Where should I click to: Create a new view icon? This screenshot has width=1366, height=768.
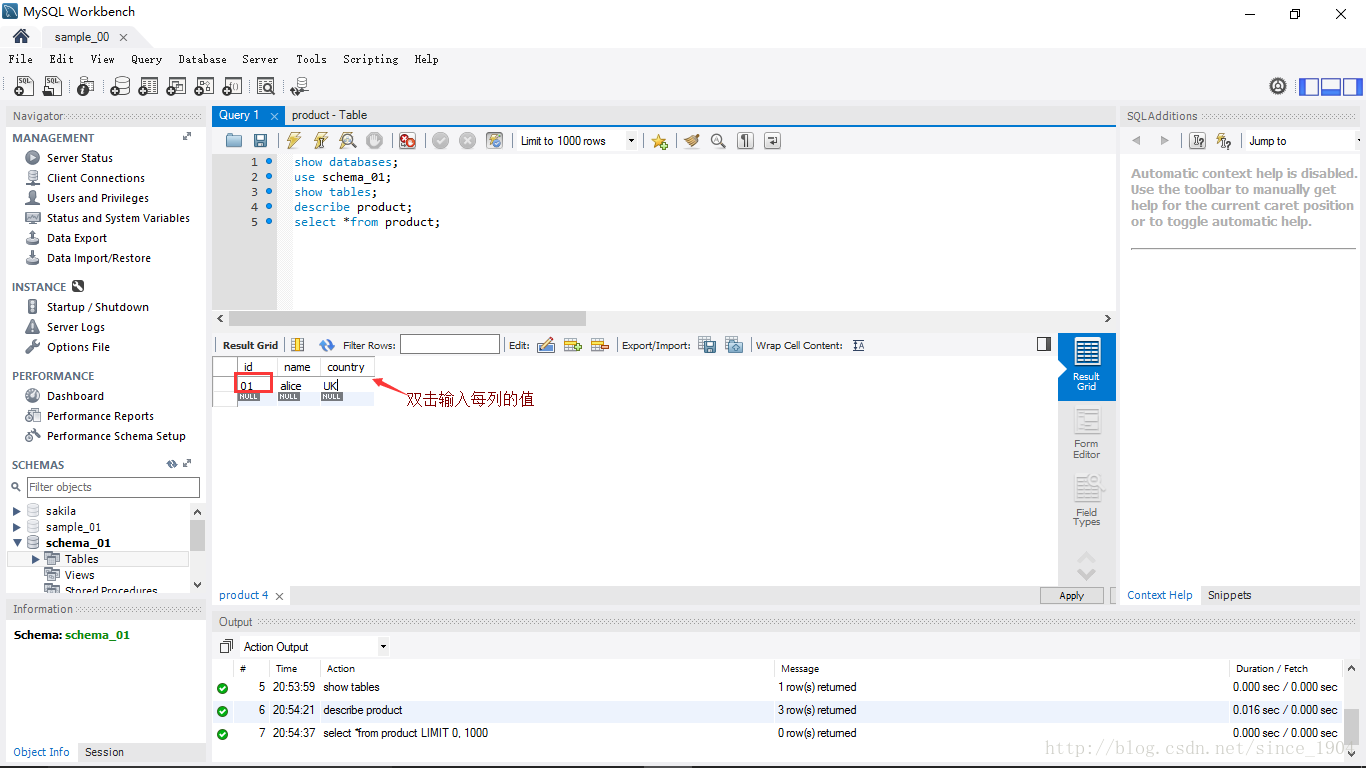point(176,87)
